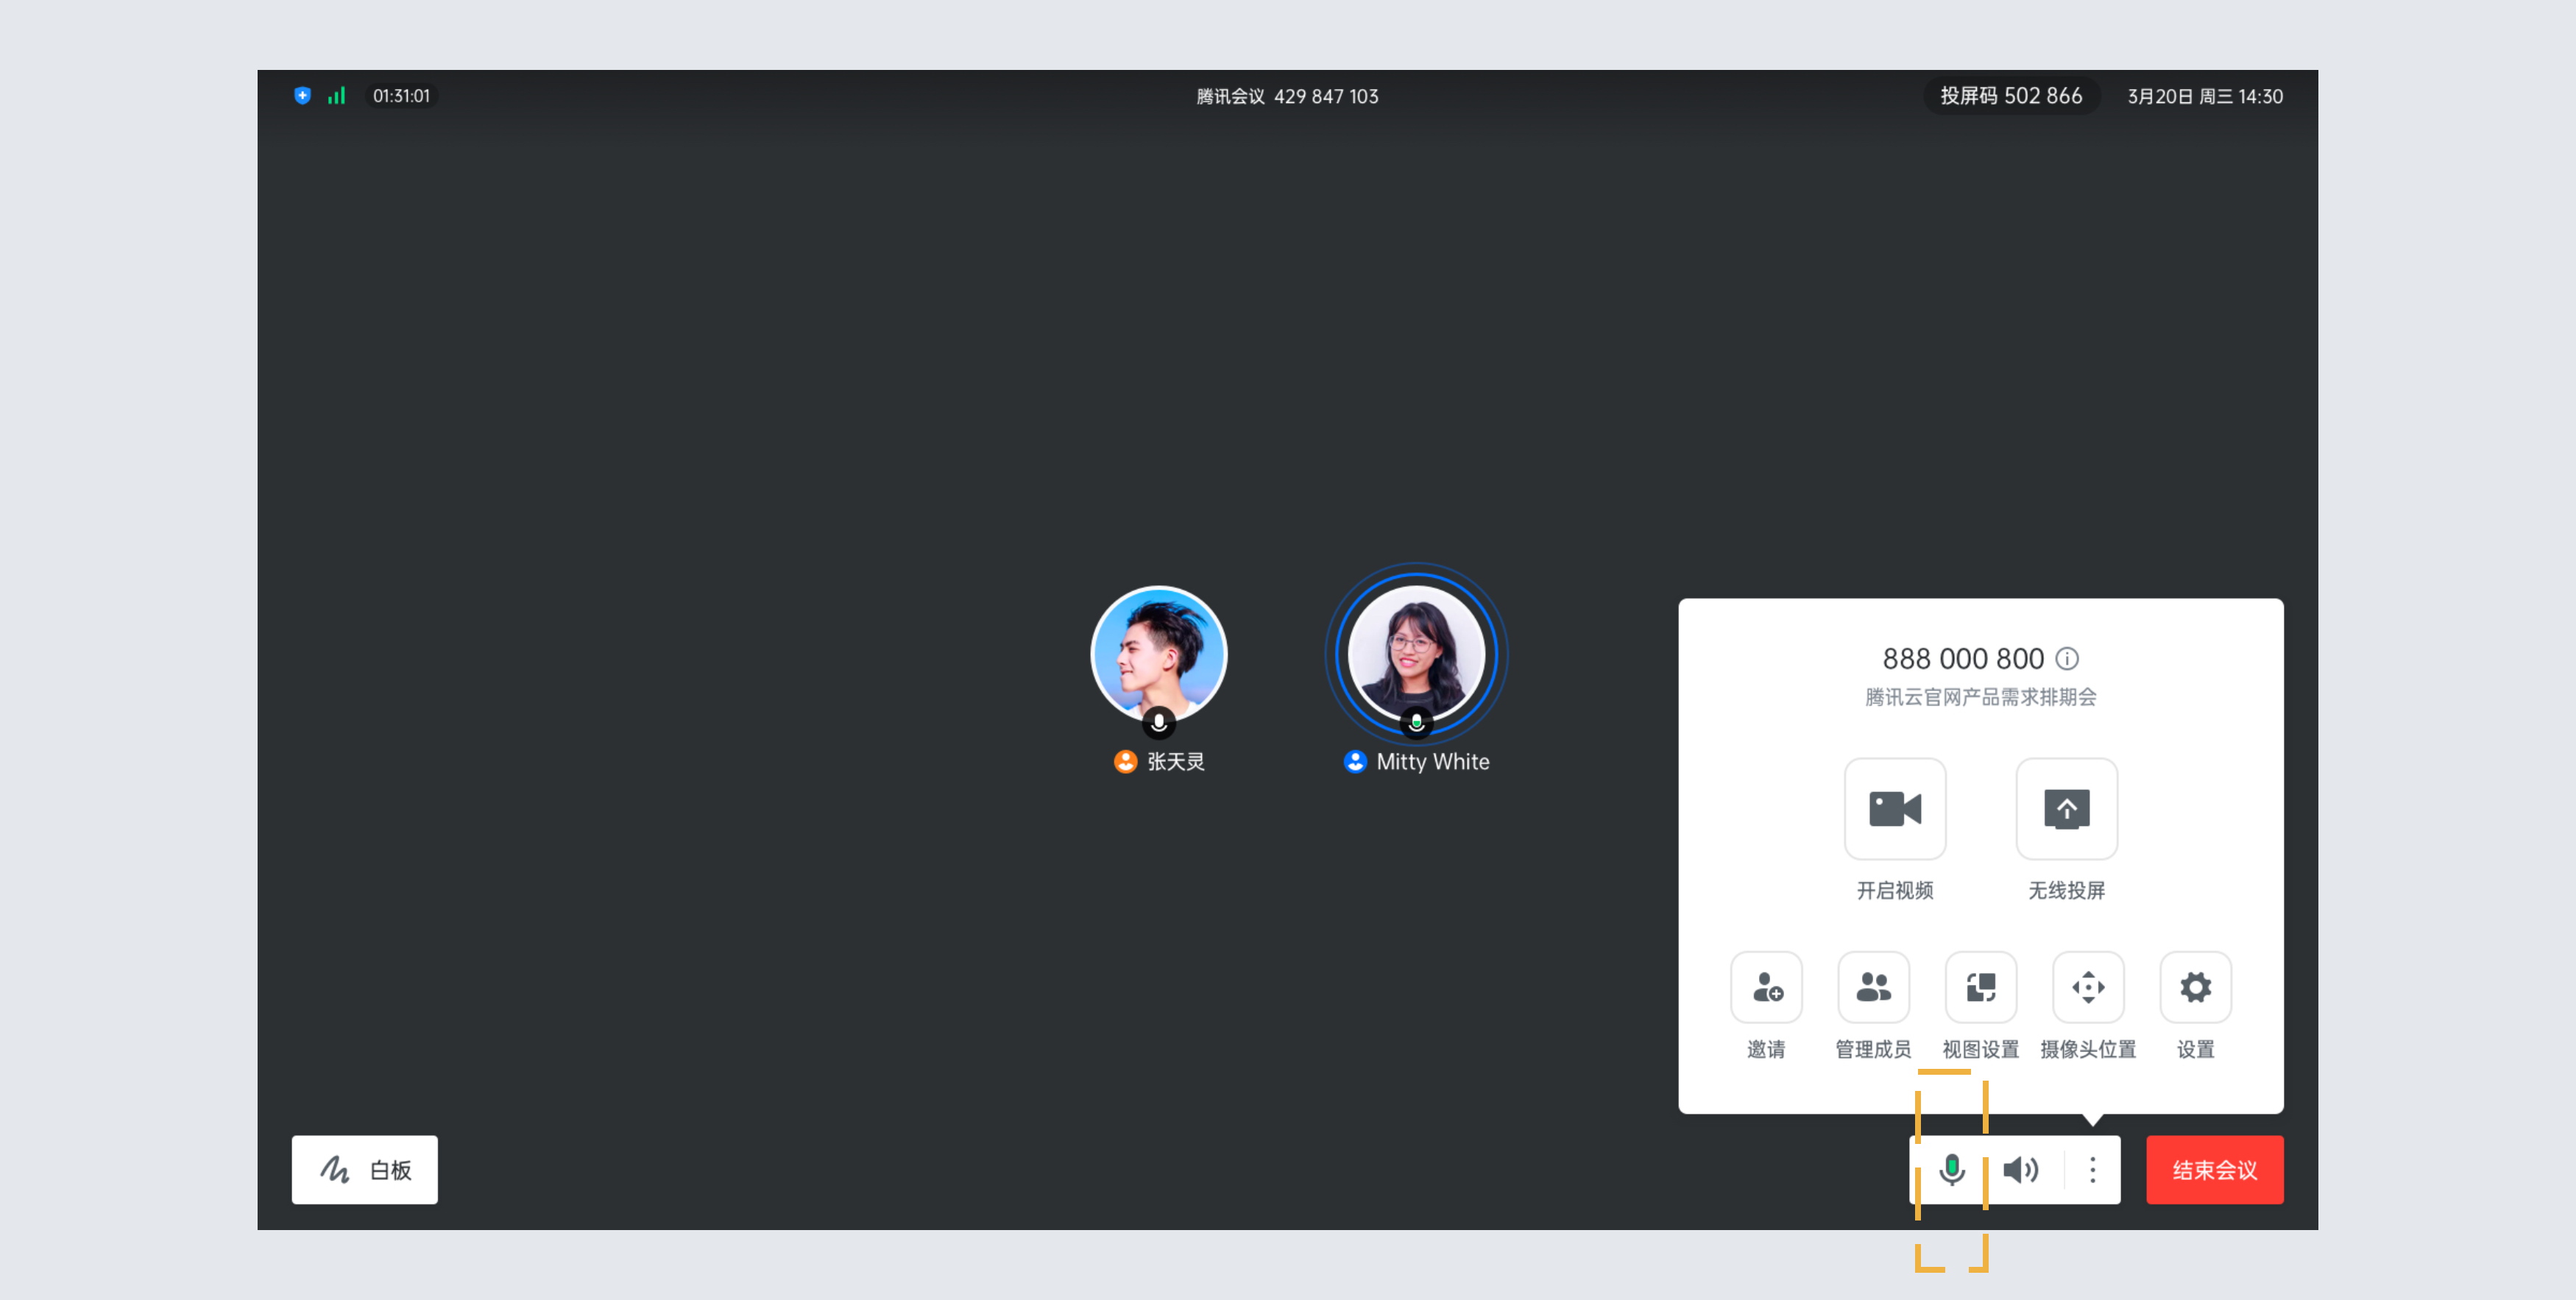Image resolution: width=2576 pixels, height=1300 pixels.
Task: Click the screen cast code 502 866
Action: [x=2011, y=96]
